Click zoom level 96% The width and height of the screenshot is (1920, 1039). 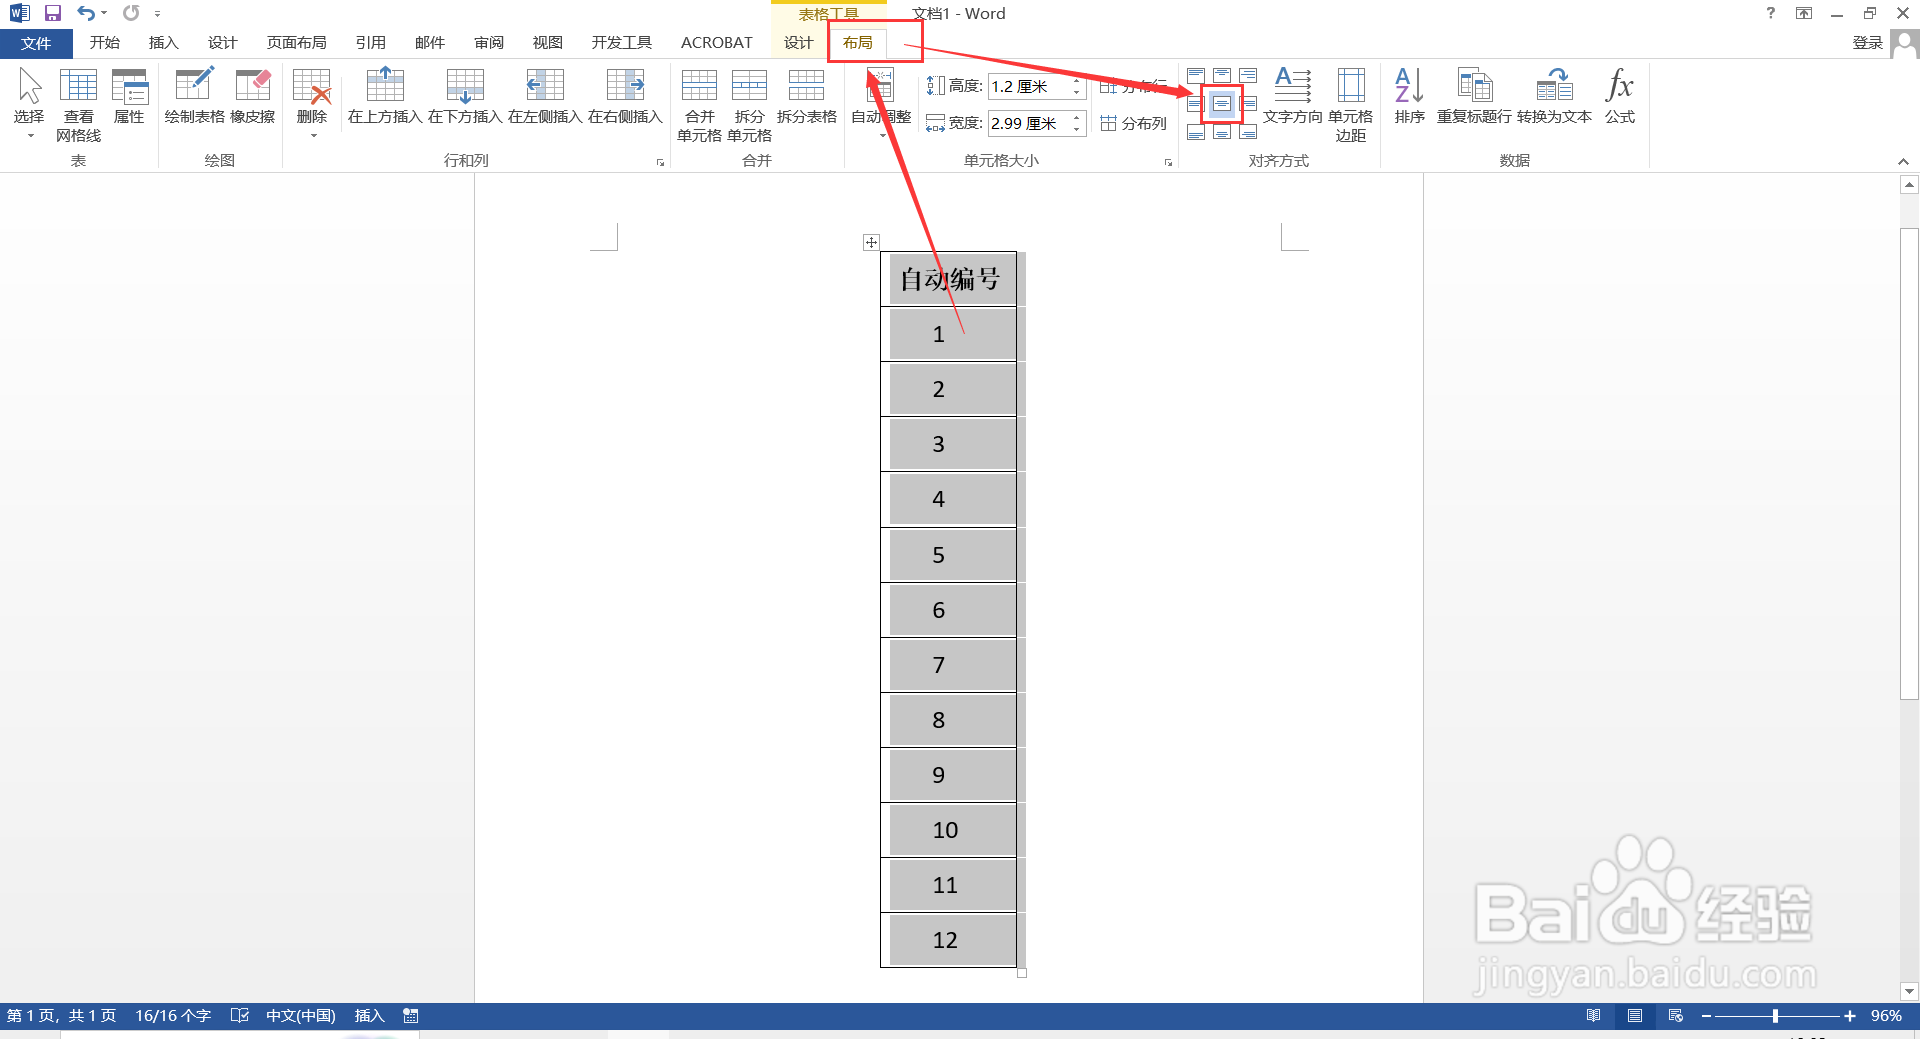coord(1887,1015)
